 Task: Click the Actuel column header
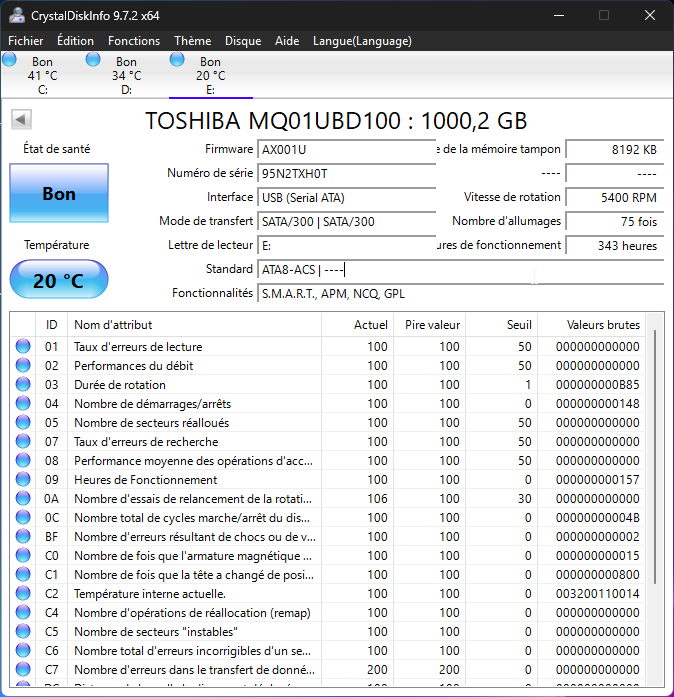coord(357,324)
